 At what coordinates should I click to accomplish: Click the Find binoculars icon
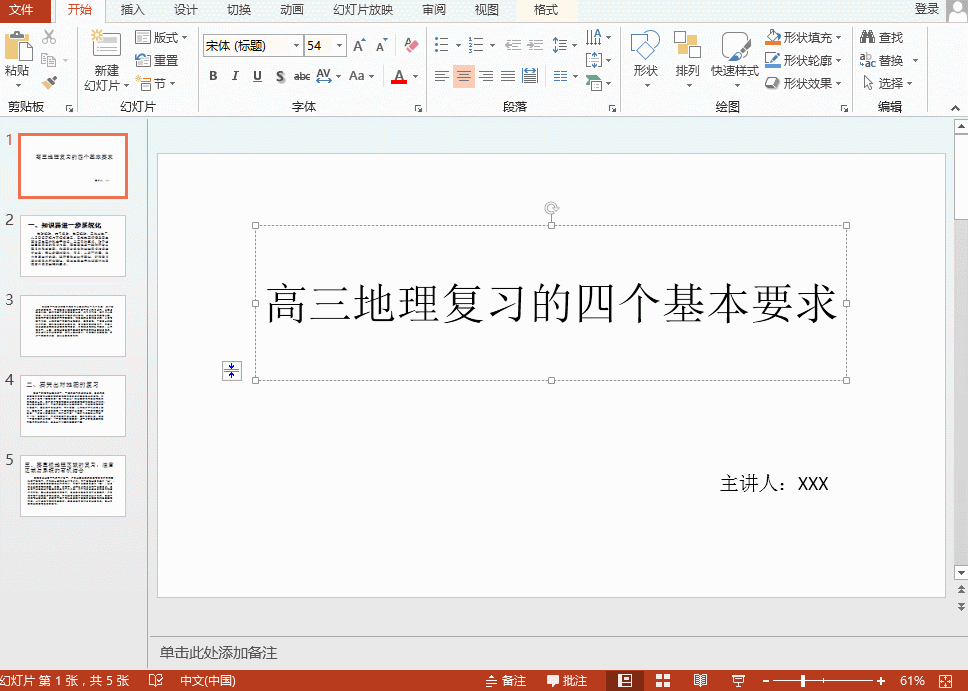coord(867,37)
